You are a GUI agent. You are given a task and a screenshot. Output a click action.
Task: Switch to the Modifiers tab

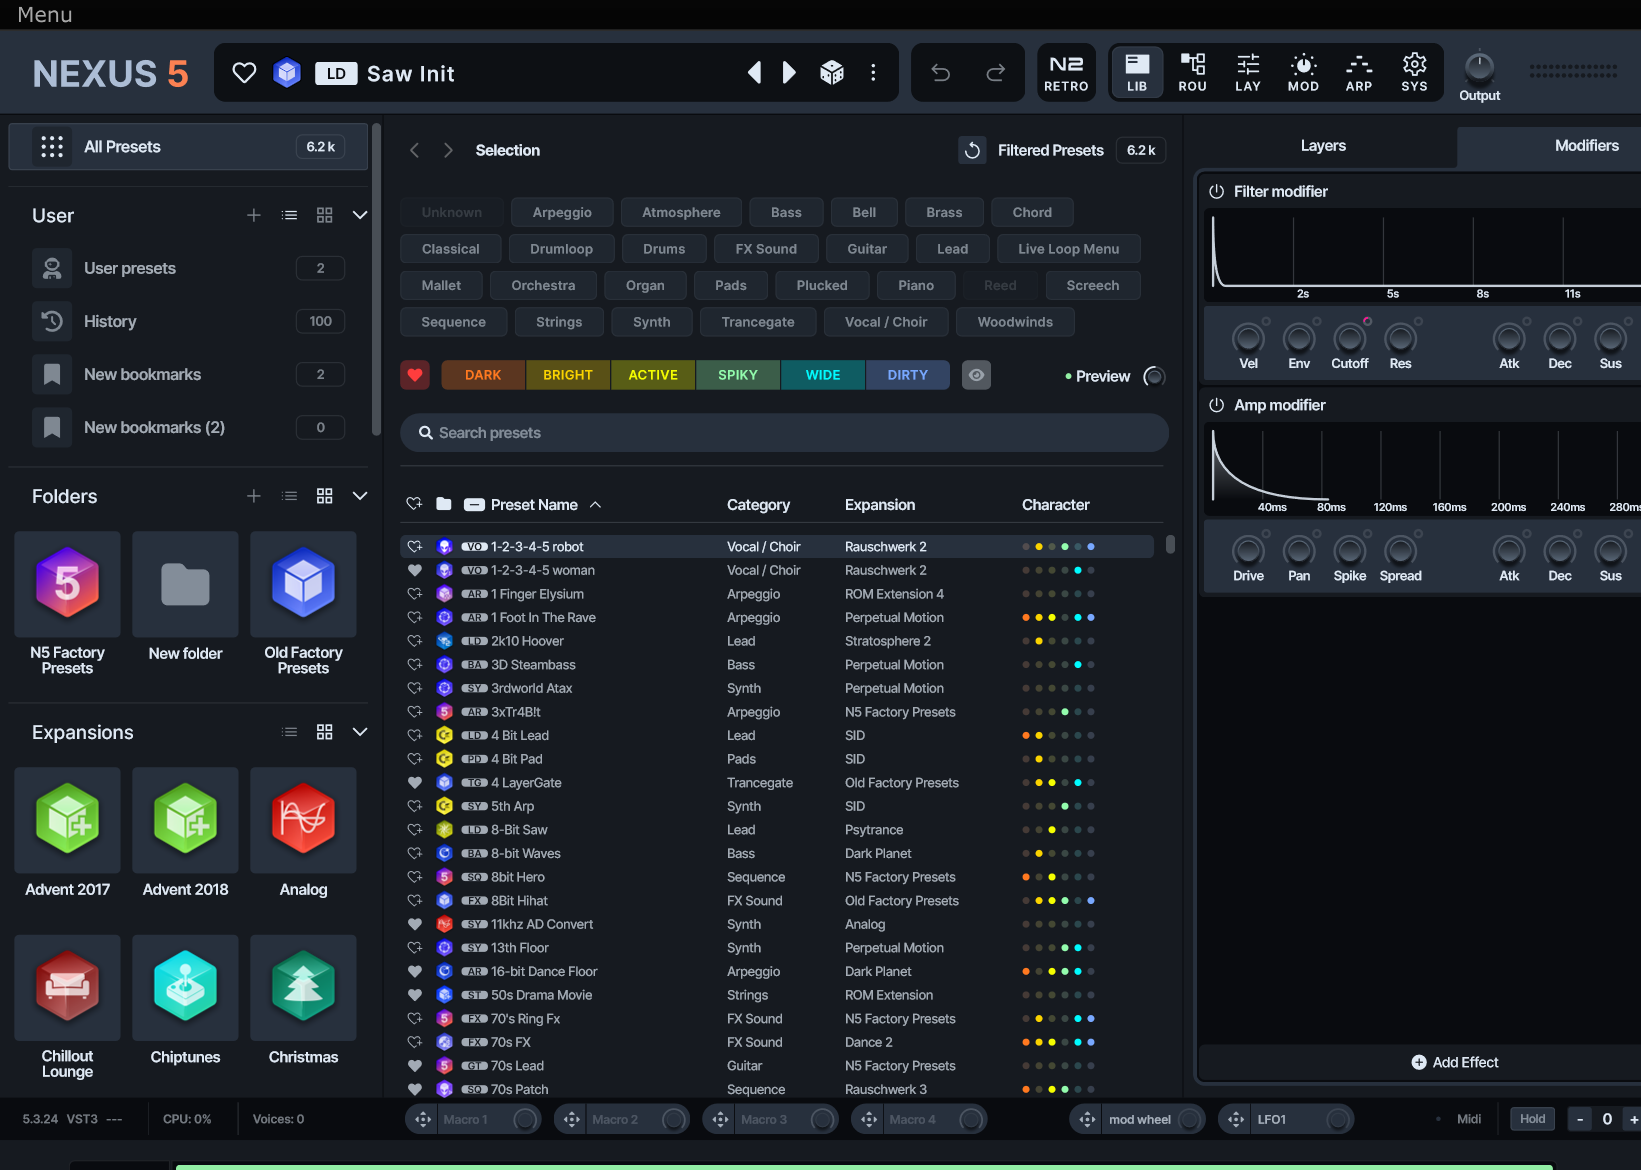pyautogui.click(x=1586, y=146)
